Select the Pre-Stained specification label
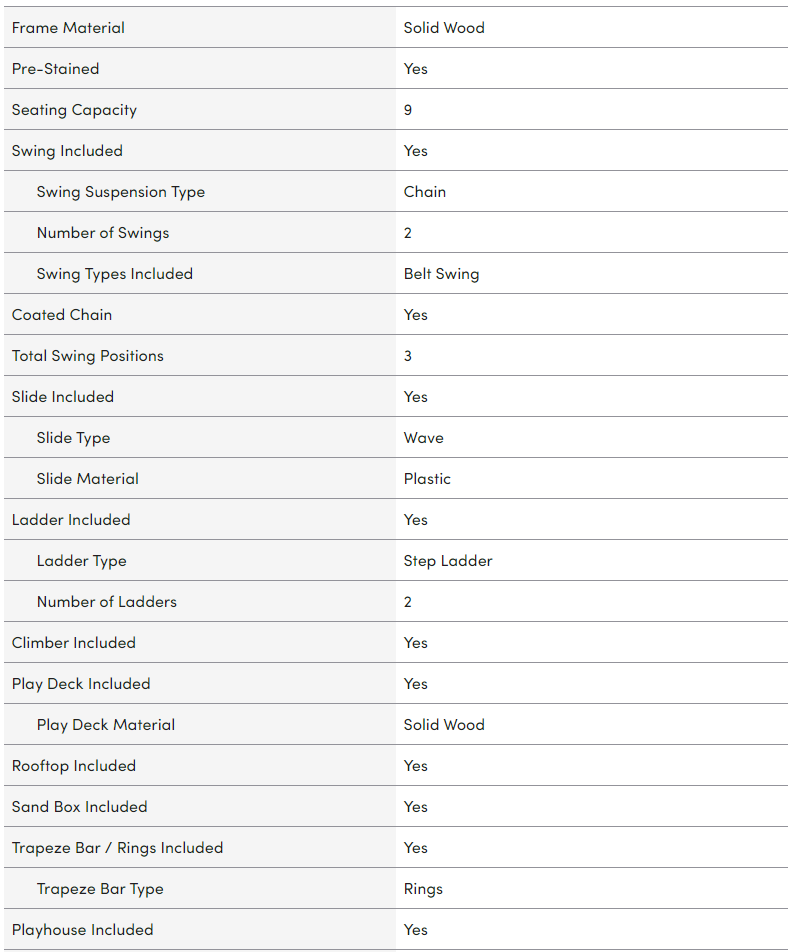Viewport: 793px width, 952px height. [x=55, y=69]
